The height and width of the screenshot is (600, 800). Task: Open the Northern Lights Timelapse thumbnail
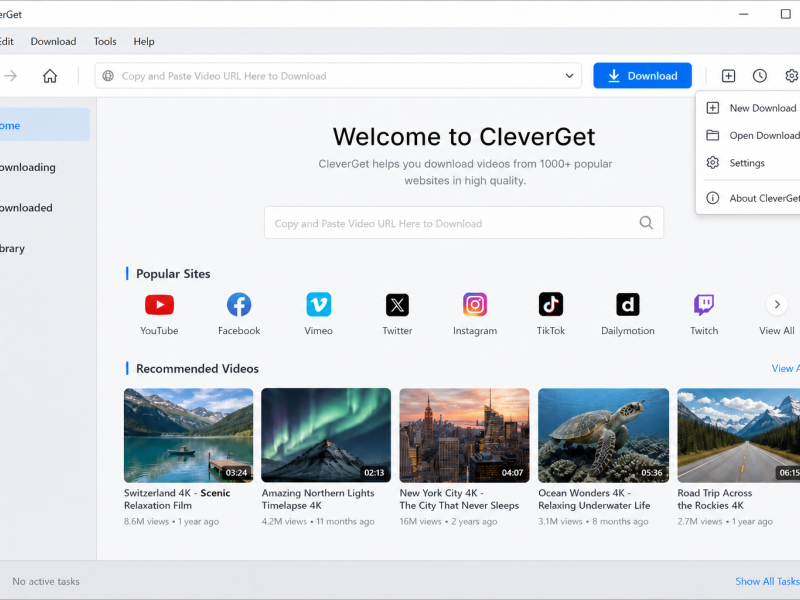(x=326, y=435)
